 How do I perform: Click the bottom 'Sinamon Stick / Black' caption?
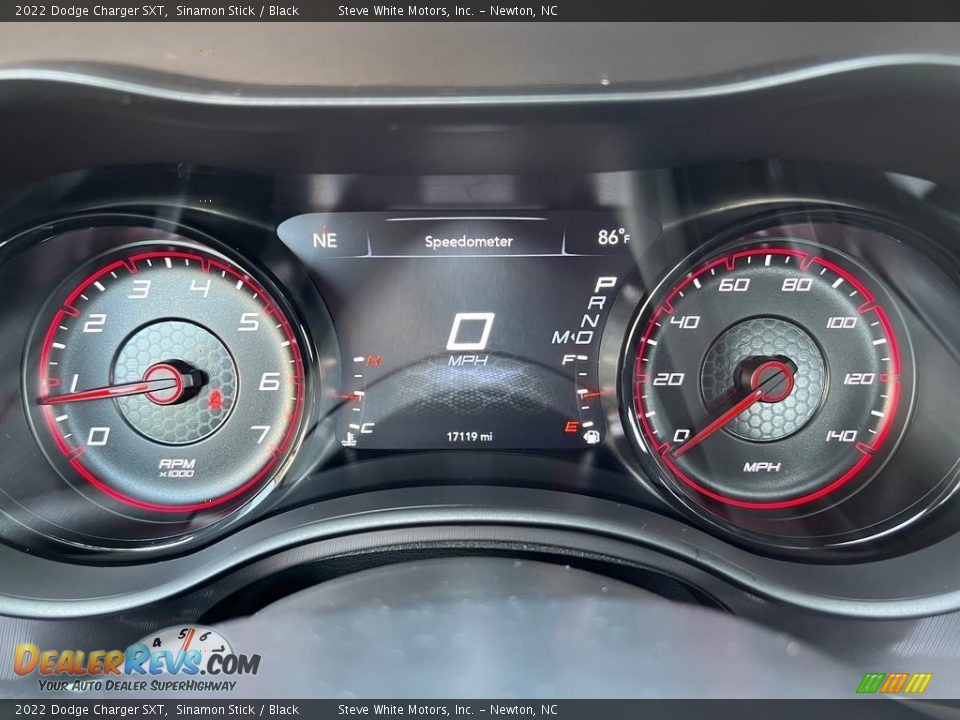point(238,710)
